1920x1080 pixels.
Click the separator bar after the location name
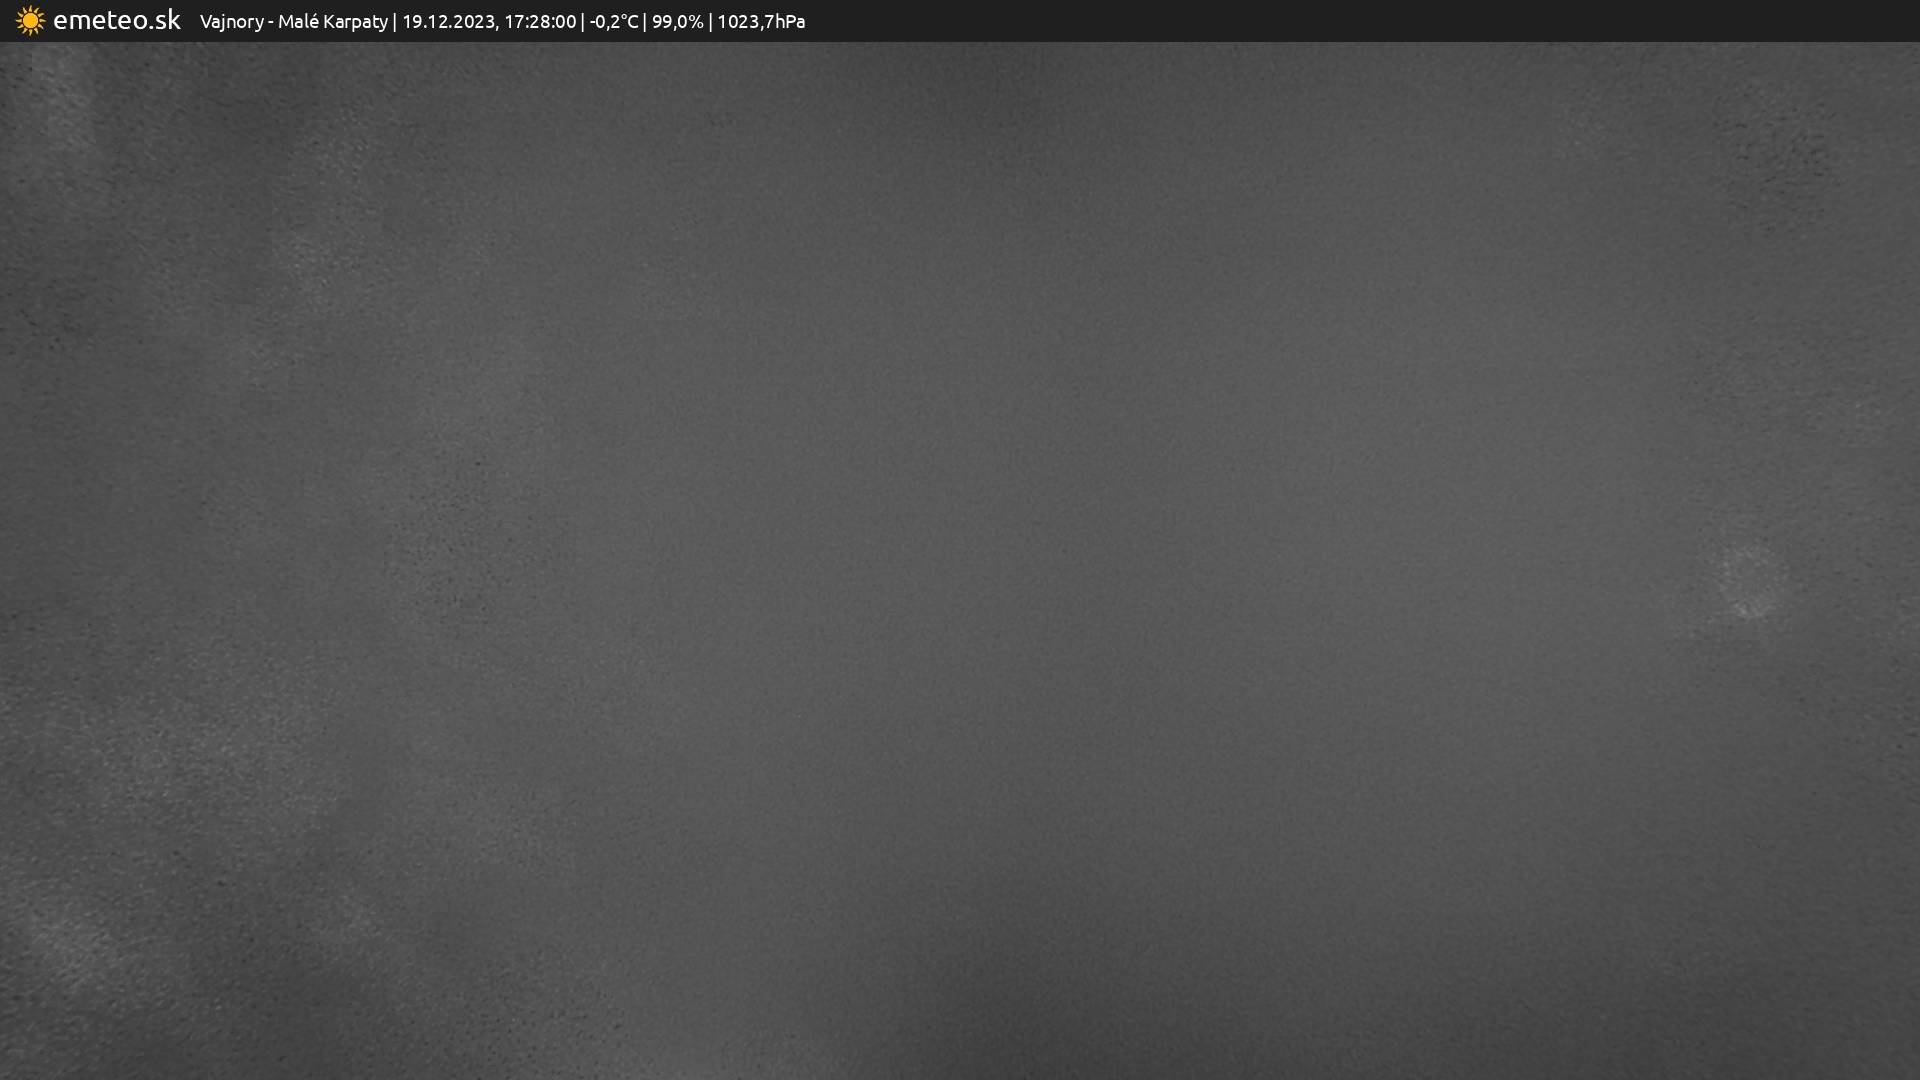click(x=395, y=22)
